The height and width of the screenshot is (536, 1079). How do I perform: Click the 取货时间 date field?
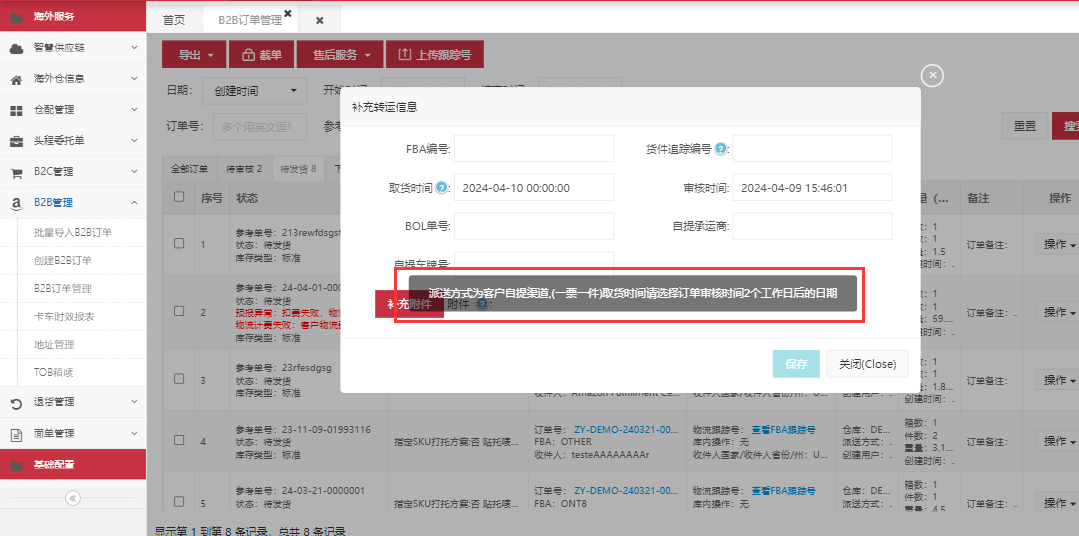534,187
